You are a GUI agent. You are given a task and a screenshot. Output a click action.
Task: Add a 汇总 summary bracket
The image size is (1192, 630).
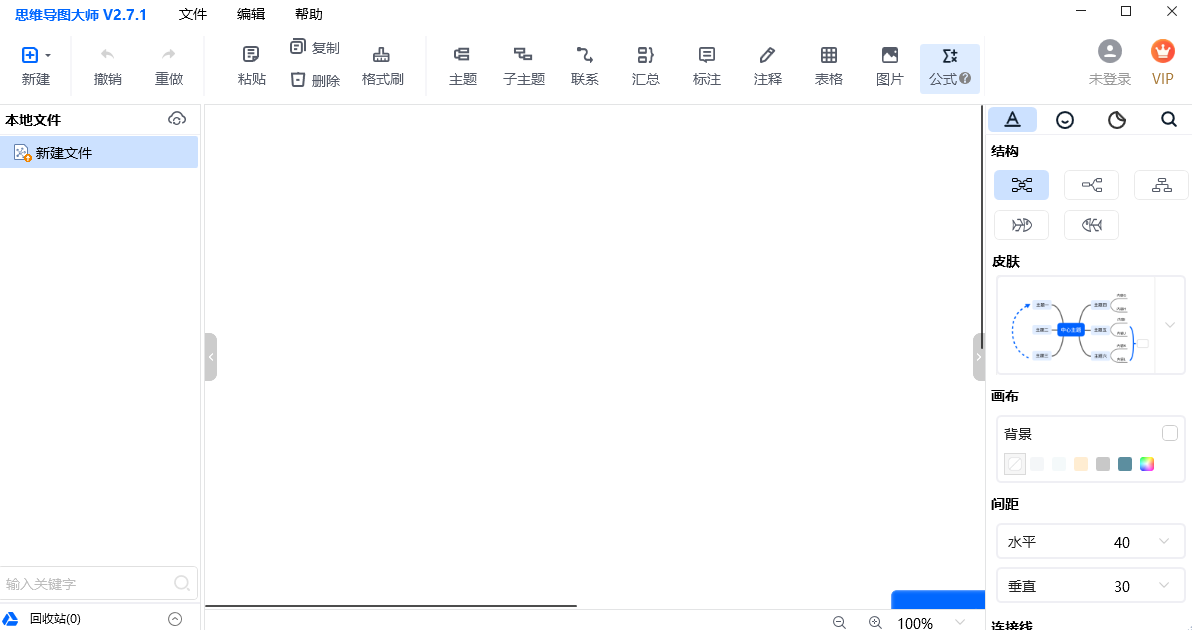[645, 66]
